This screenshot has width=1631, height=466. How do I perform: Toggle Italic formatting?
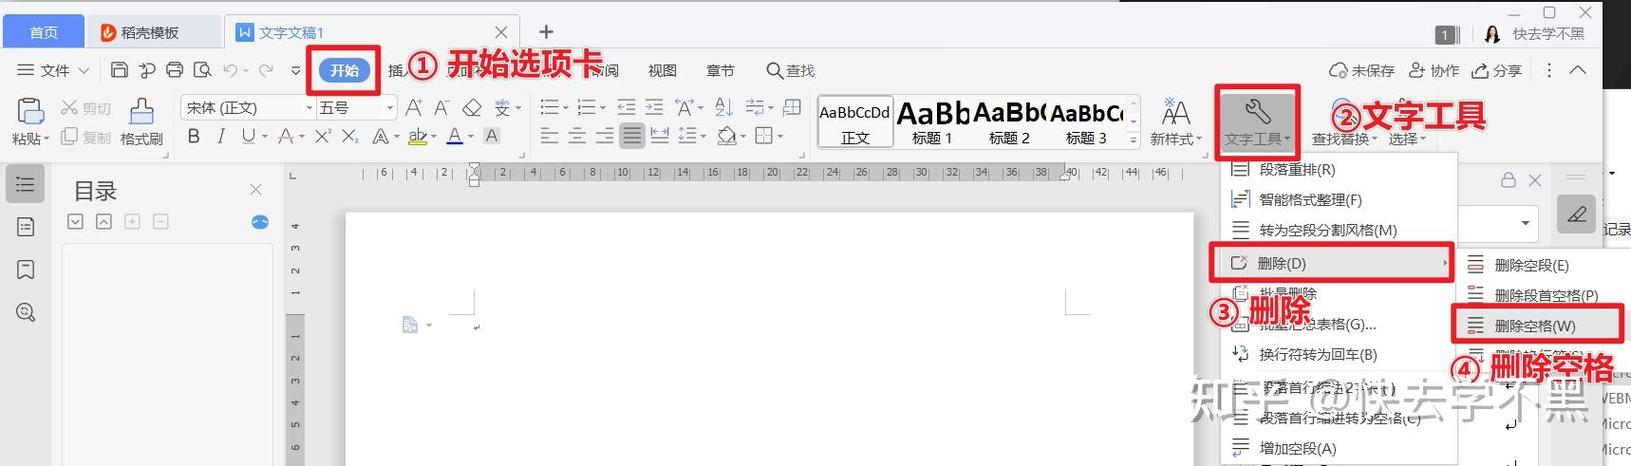coord(221,136)
